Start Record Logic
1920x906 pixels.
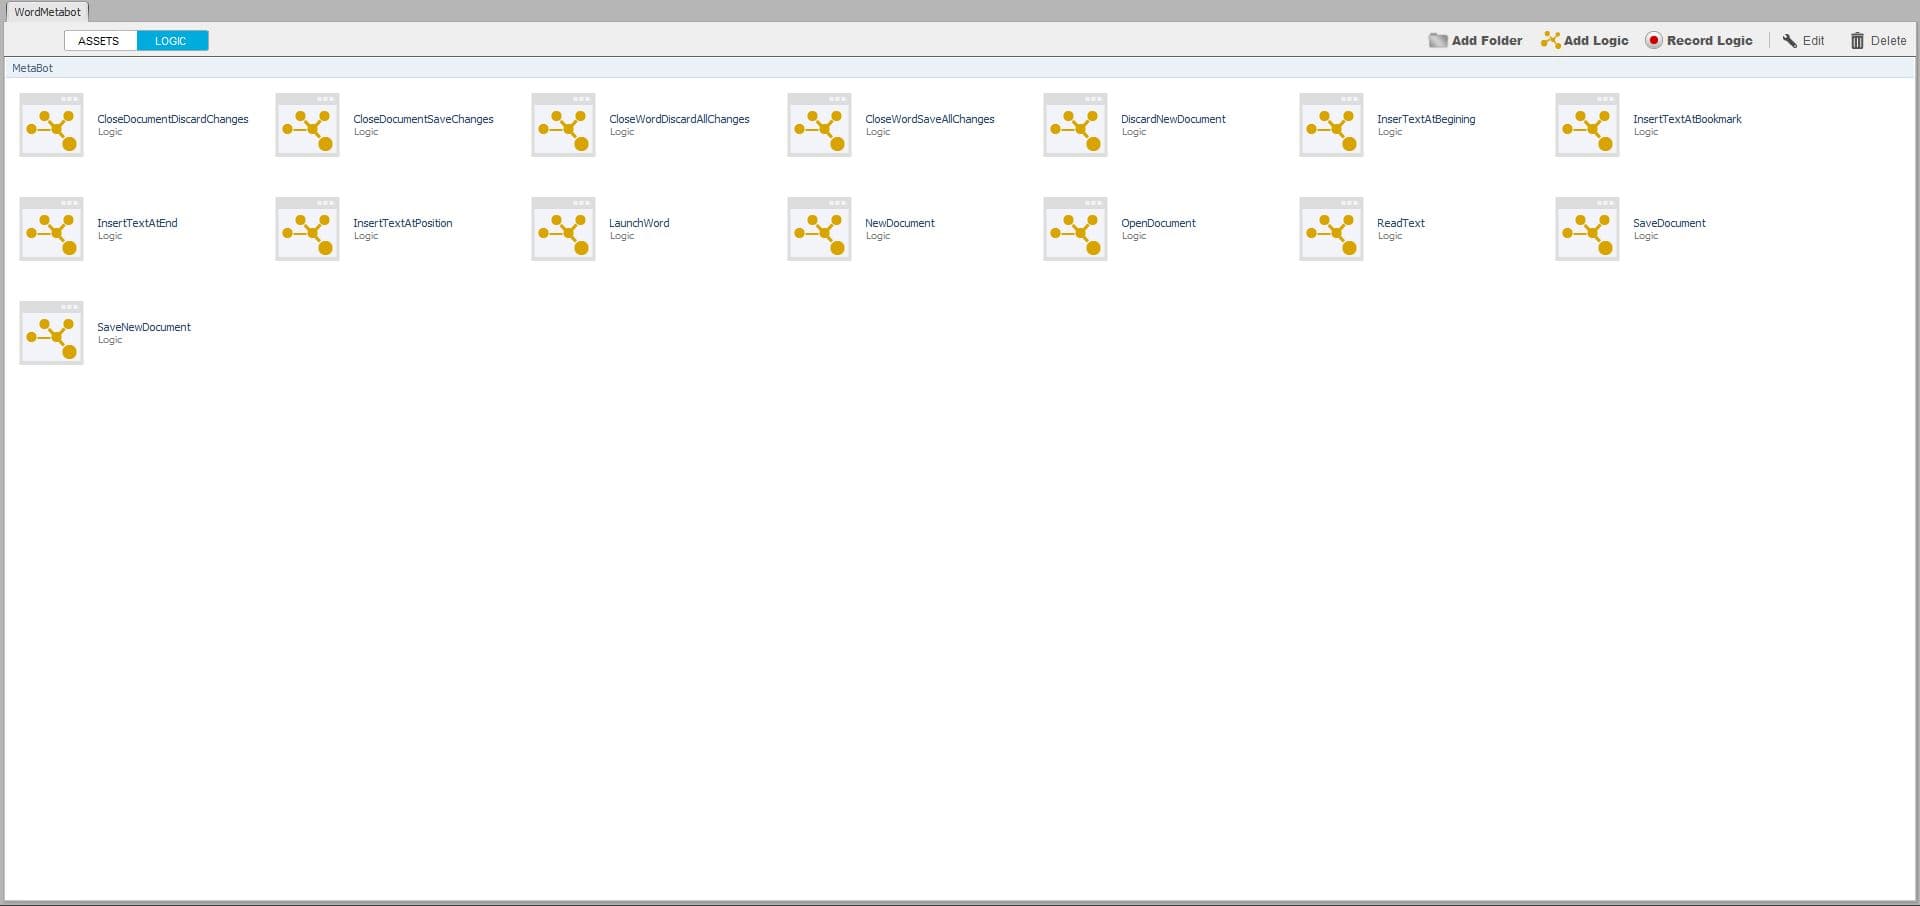[1699, 41]
